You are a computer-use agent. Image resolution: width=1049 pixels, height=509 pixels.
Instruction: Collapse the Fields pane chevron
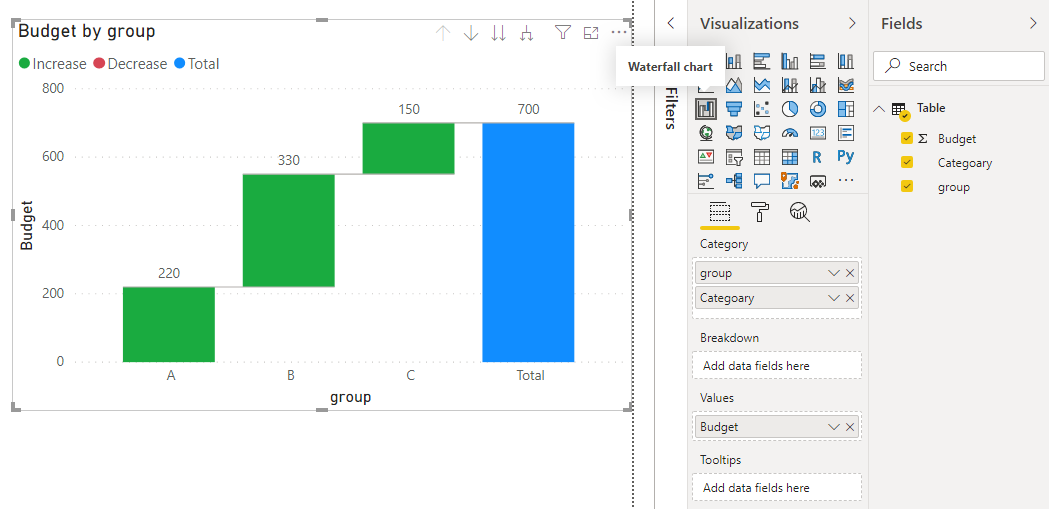point(1033,23)
